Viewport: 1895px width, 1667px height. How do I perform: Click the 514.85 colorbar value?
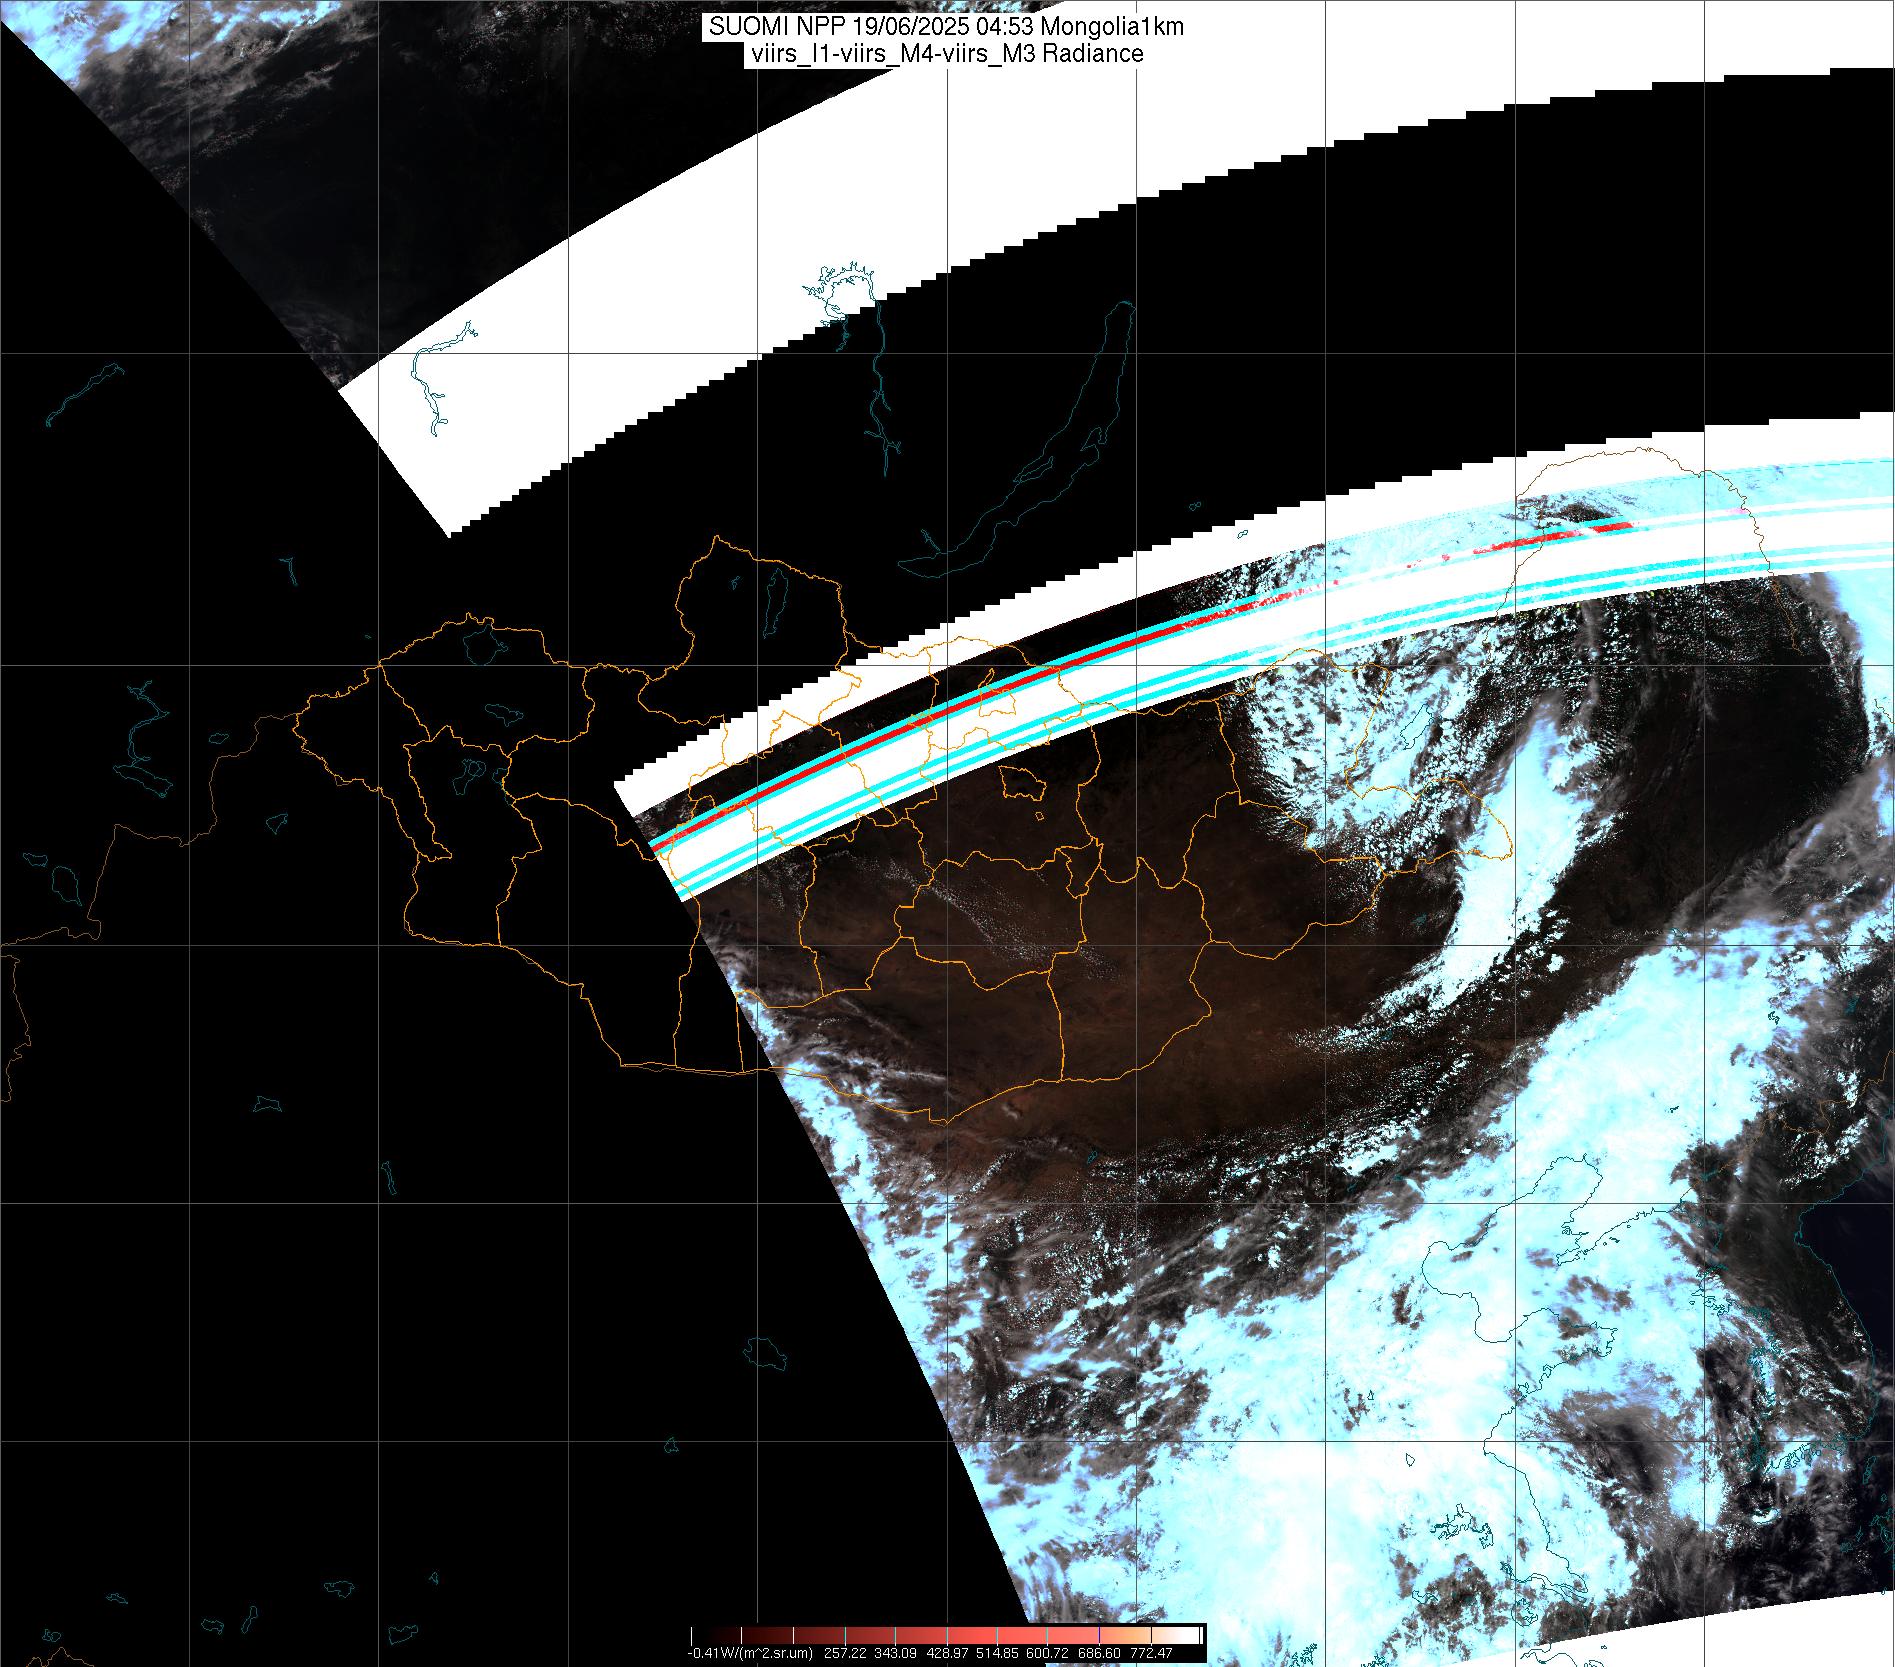(x=997, y=1653)
